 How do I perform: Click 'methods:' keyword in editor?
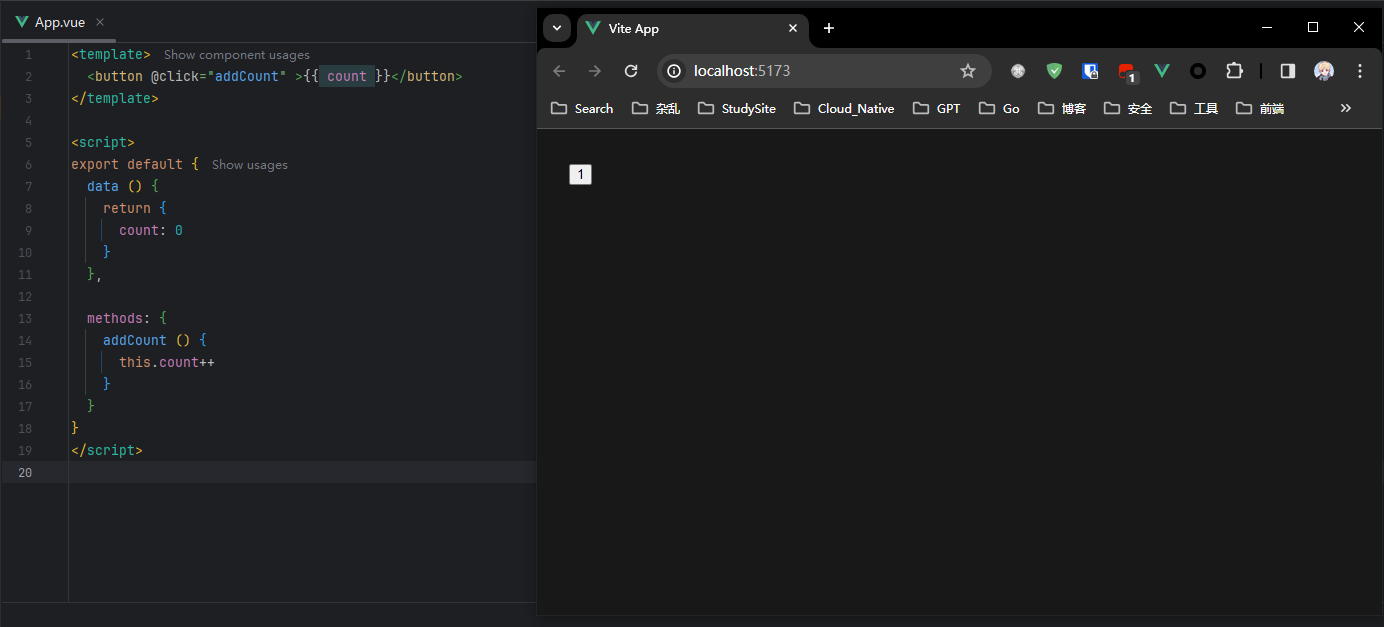tap(119, 318)
